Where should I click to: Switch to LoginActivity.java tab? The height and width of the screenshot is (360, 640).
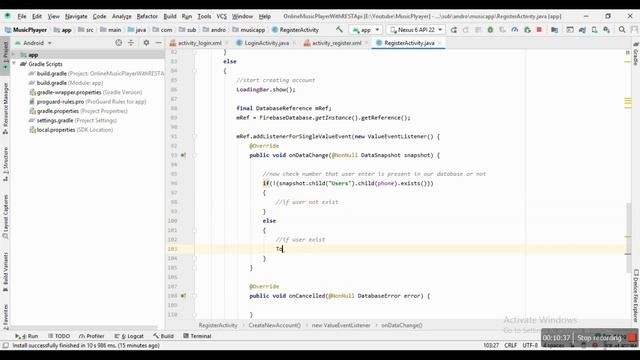(267, 43)
